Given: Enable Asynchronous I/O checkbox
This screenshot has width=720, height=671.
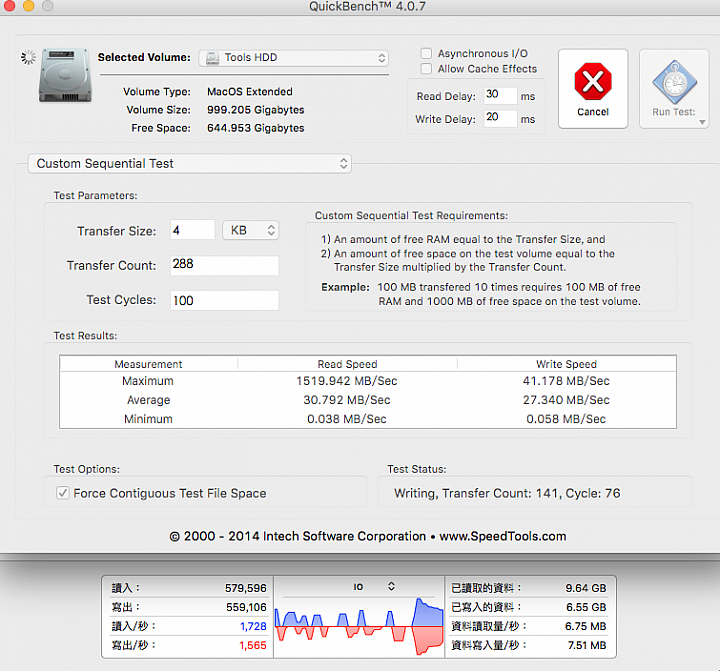Looking at the screenshot, I should [426, 53].
